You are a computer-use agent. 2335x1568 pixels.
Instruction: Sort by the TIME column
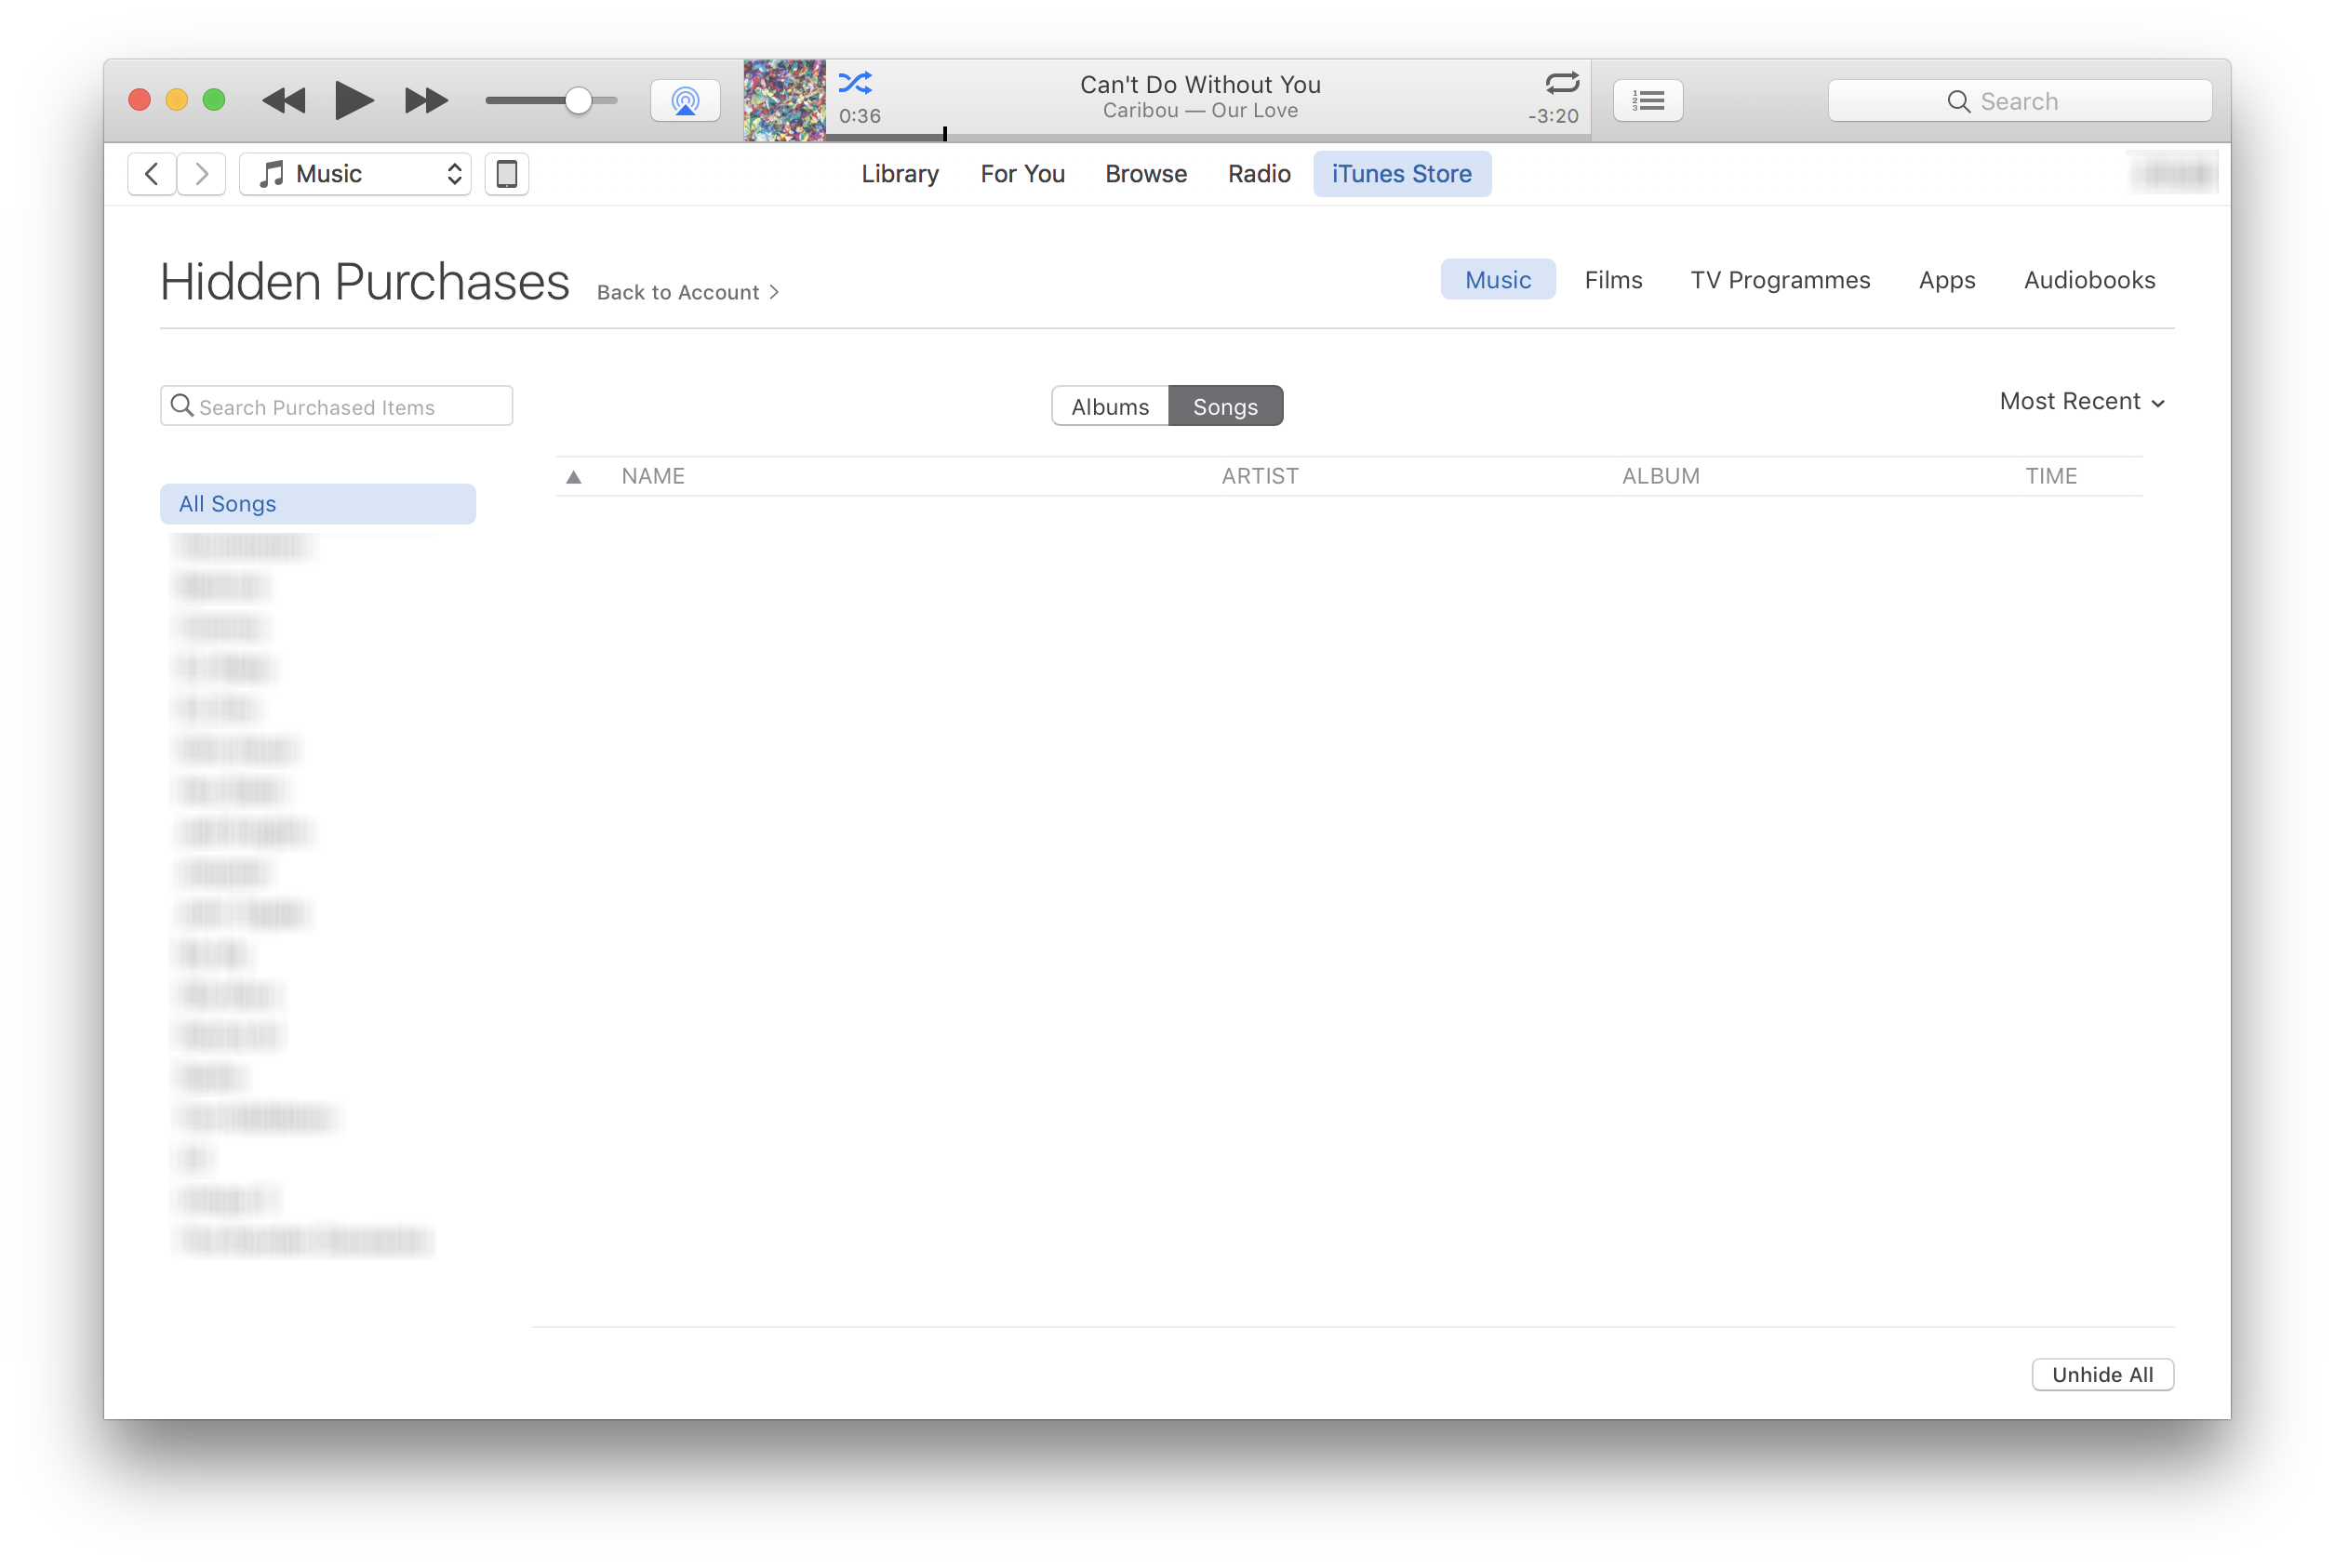(x=2051, y=477)
